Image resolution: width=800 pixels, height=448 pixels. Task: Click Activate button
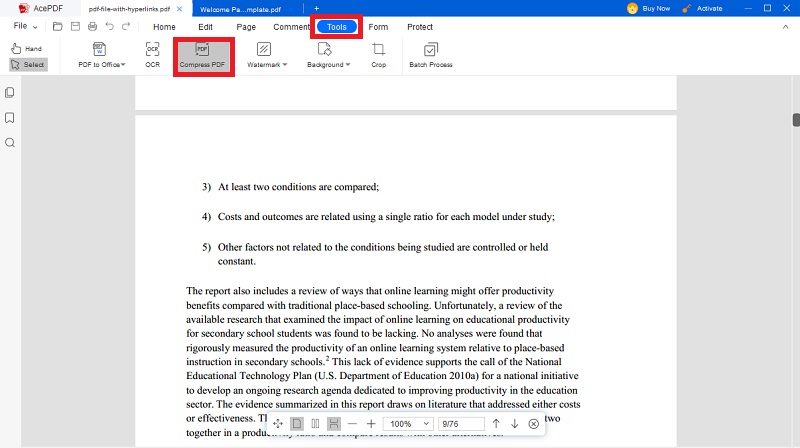pos(703,8)
